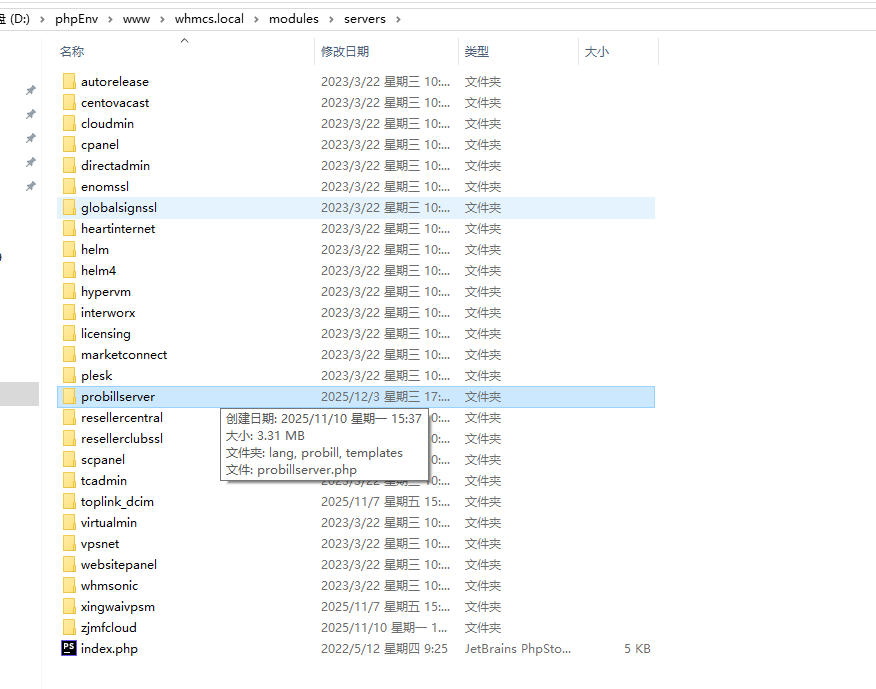This screenshot has width=876, height=689.
Task: Open the chevron after modules in path
Action: [331, 19]
